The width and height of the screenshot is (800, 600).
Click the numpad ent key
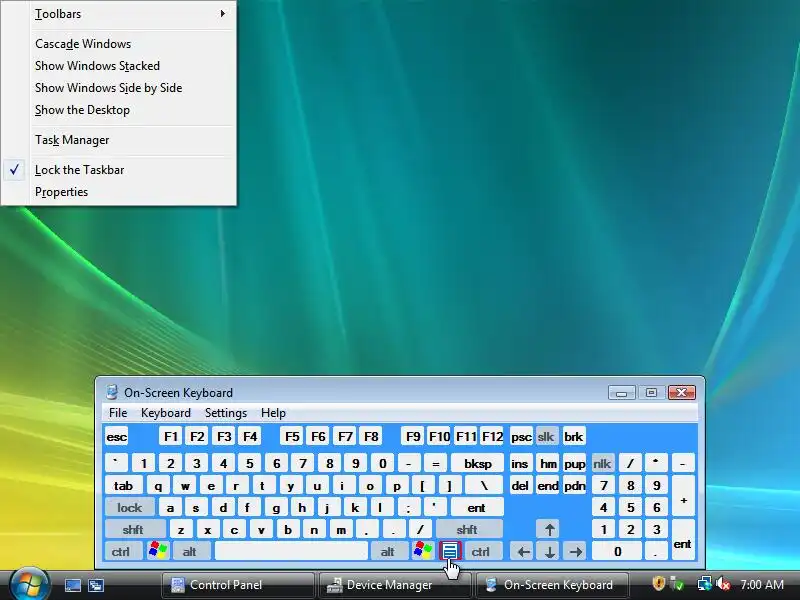(x=683, y=540)
